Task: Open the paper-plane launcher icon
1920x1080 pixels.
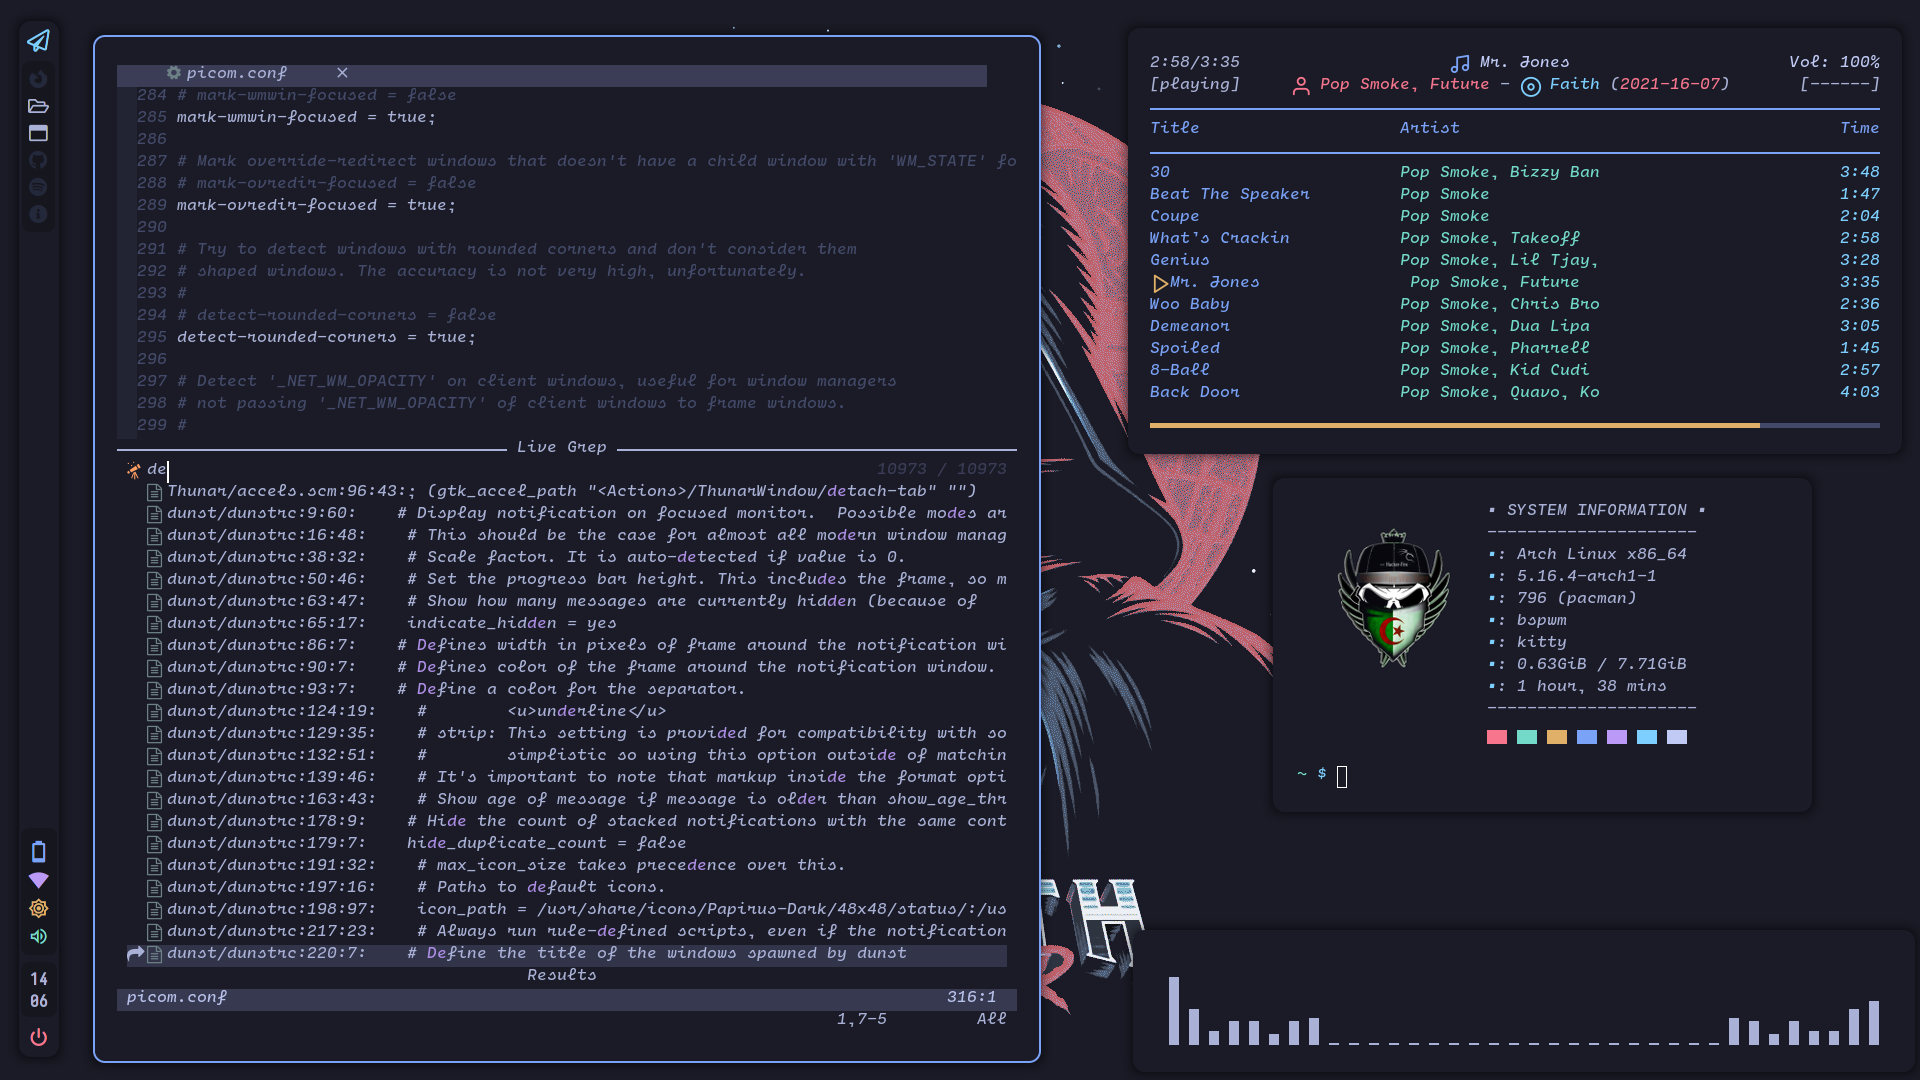Action: (38, 41)
